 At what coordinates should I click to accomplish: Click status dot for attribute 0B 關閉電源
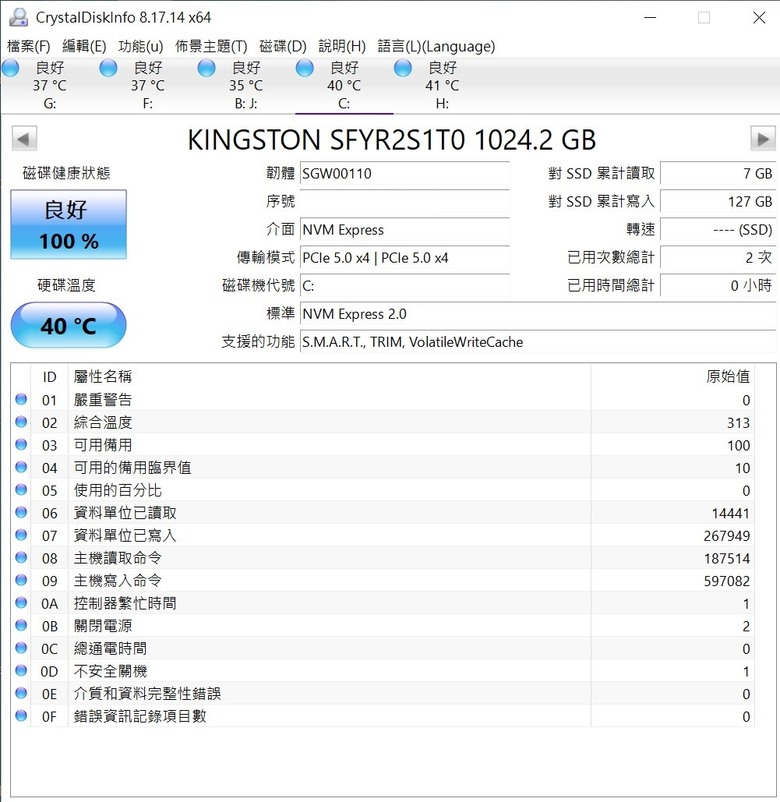(x=21, y=625)
